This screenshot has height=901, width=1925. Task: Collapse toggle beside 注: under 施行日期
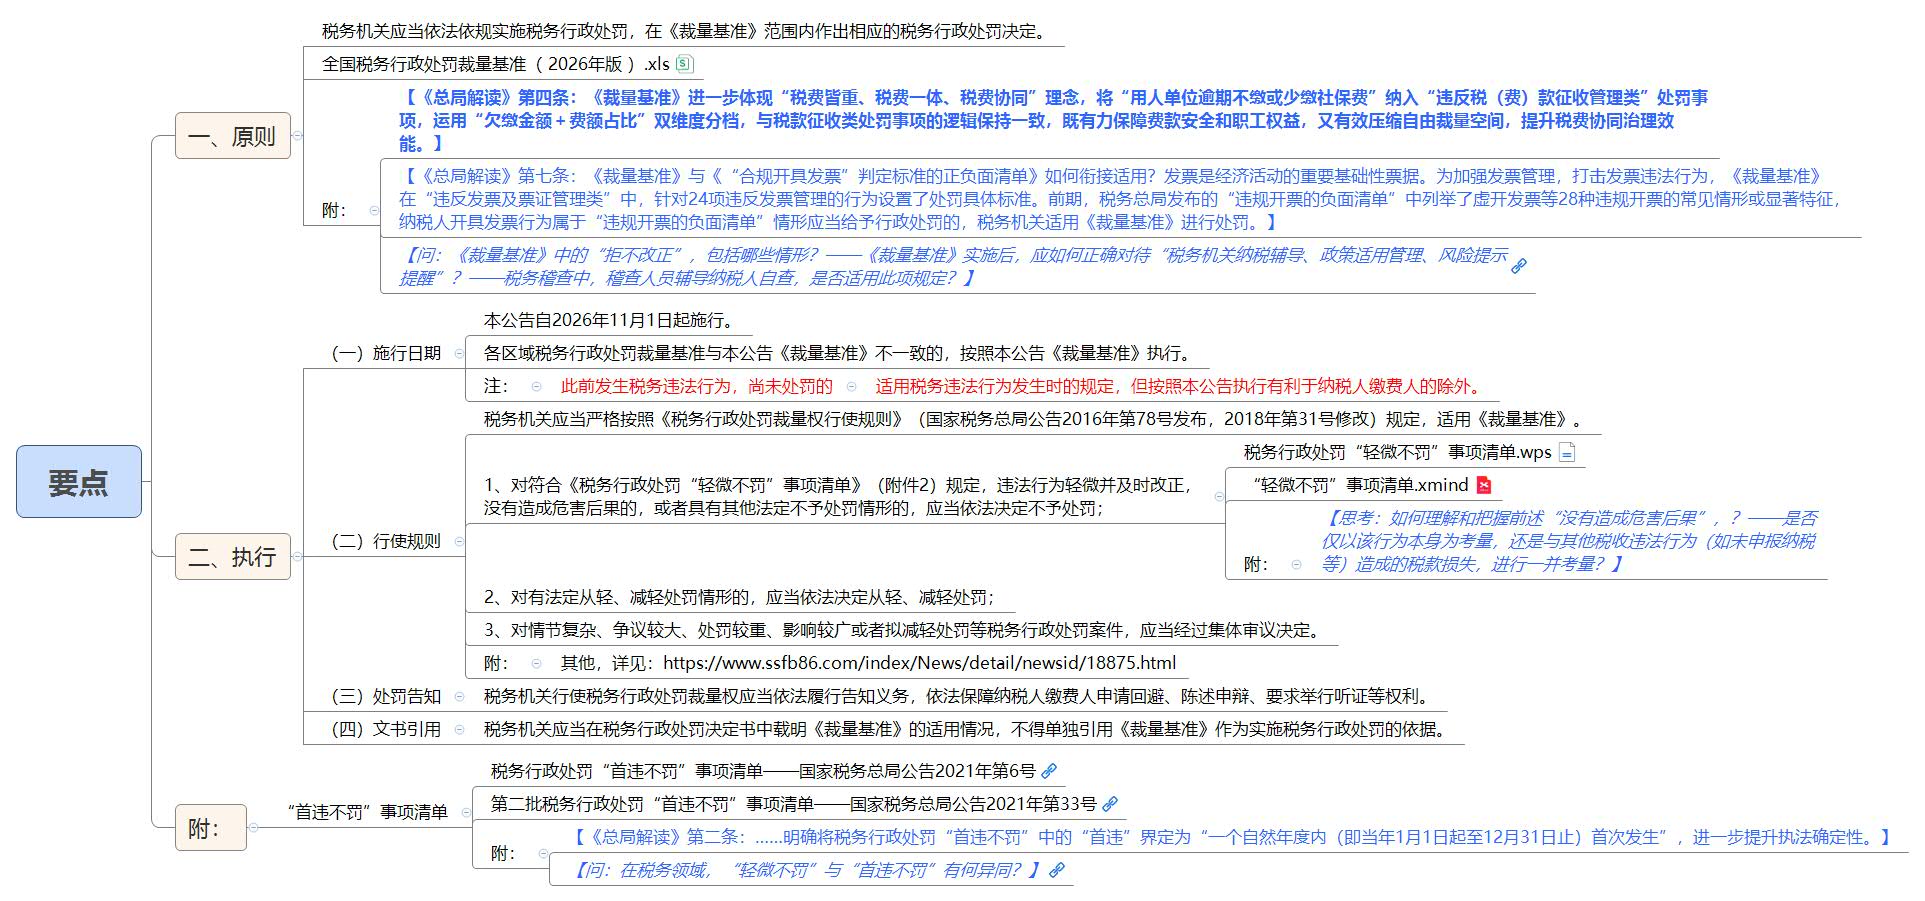coord(536,386)
